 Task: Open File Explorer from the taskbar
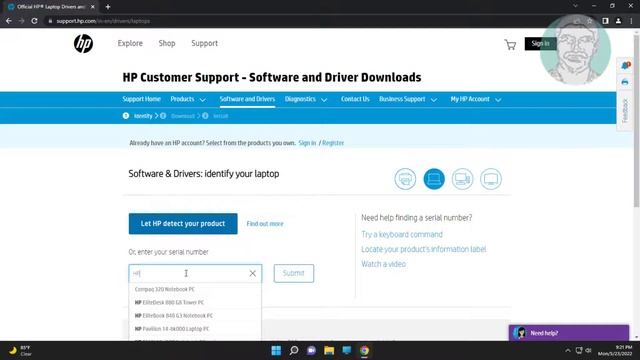(x=329, y=351)
